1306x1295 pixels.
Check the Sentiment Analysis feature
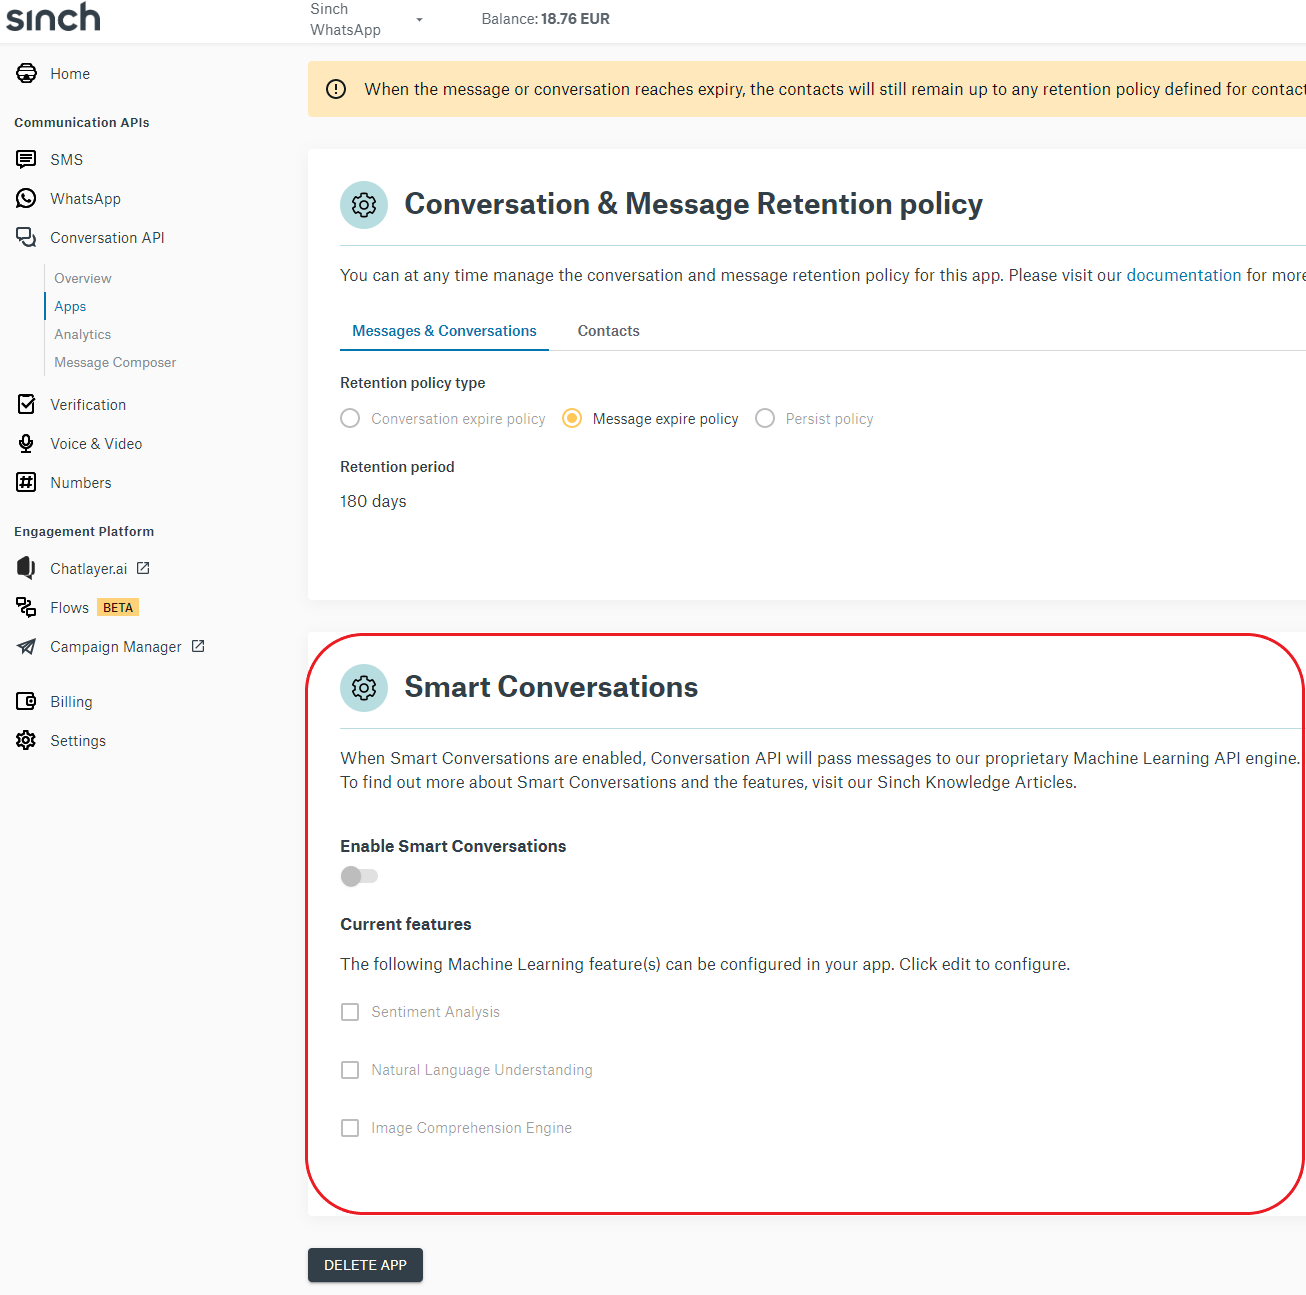point(350,1012)
